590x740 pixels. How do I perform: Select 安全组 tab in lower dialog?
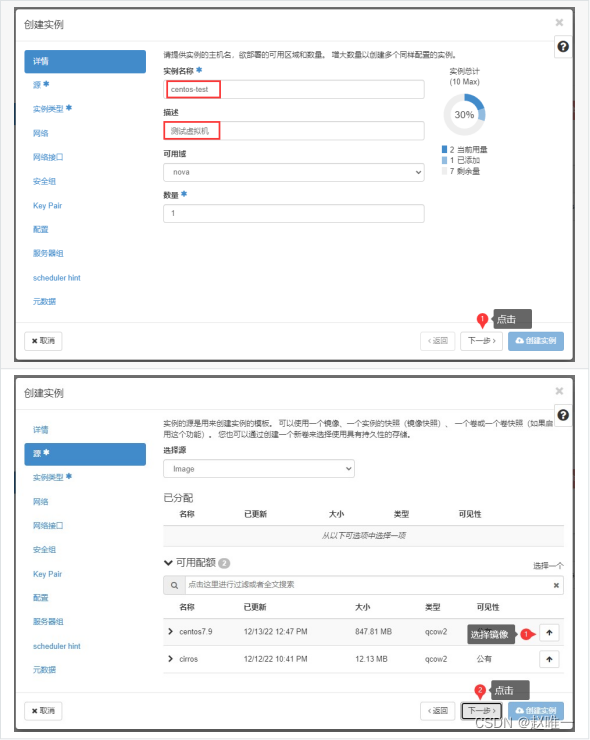pos(44,550)
